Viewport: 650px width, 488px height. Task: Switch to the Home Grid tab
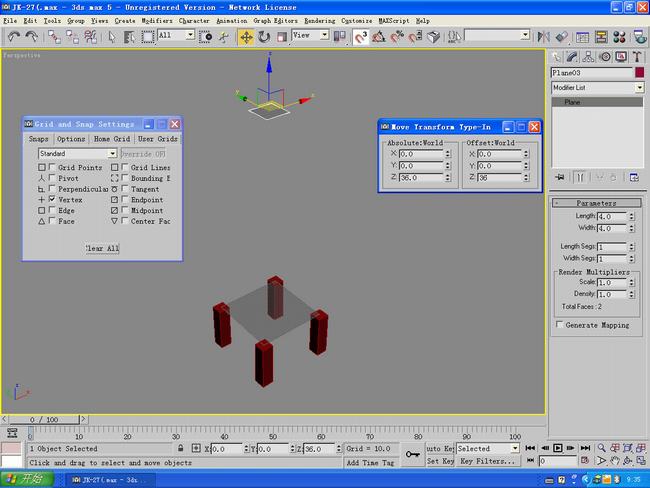pos(112,139)
